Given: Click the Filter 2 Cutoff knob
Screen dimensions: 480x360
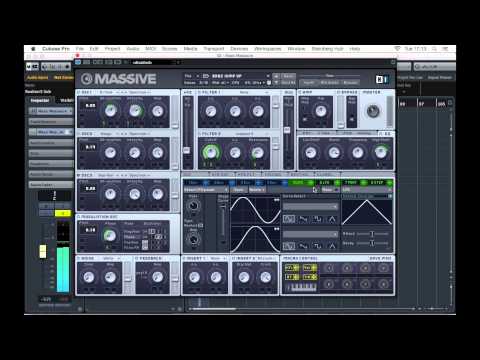Looking at the screenshot, I should pos(210,153).
